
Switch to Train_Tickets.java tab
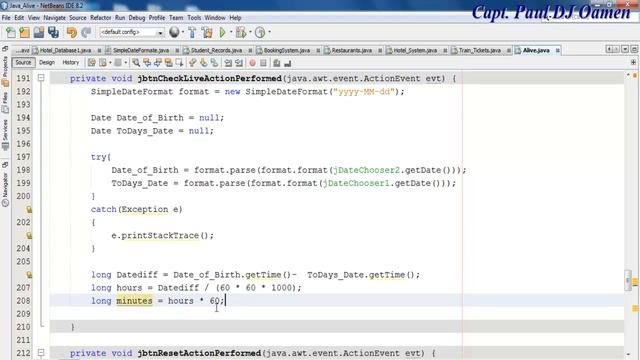coord(480,50)
